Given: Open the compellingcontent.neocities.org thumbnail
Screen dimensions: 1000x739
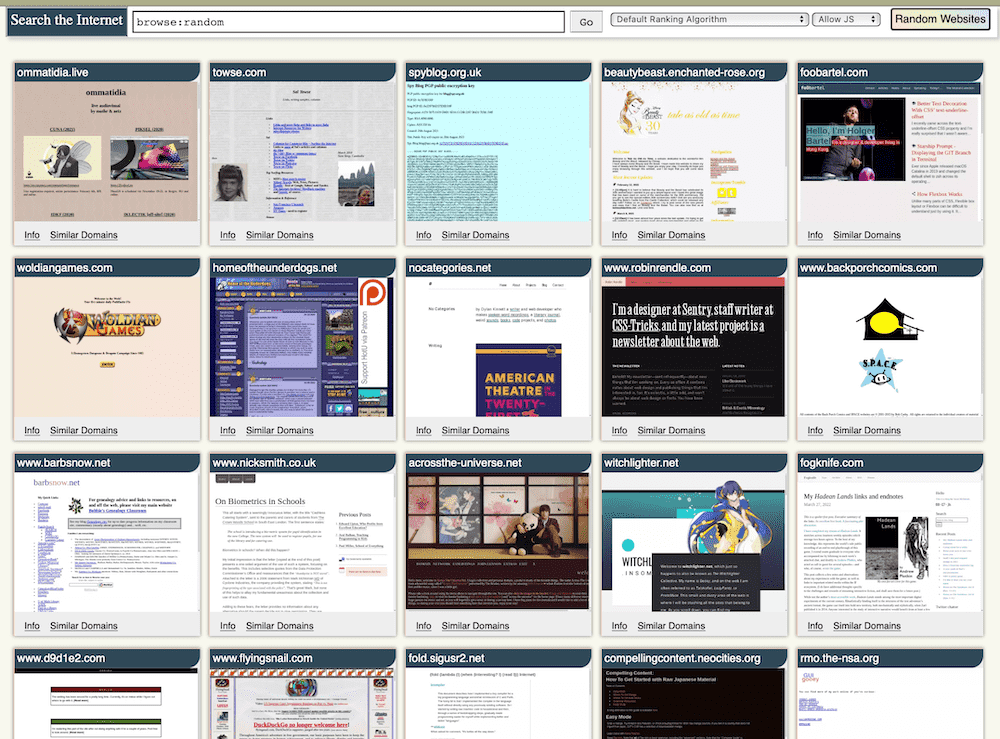Looking at the screenshot, I should (x=694, y=703).
